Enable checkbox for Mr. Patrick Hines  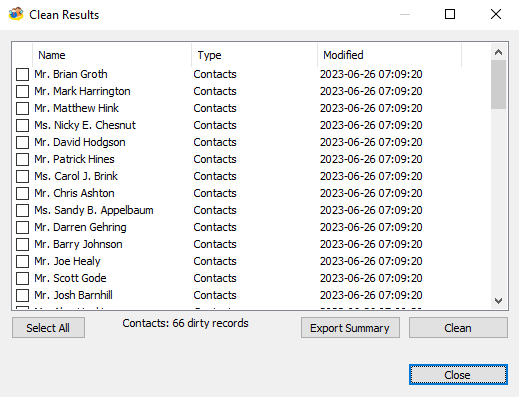click(22, 159)
